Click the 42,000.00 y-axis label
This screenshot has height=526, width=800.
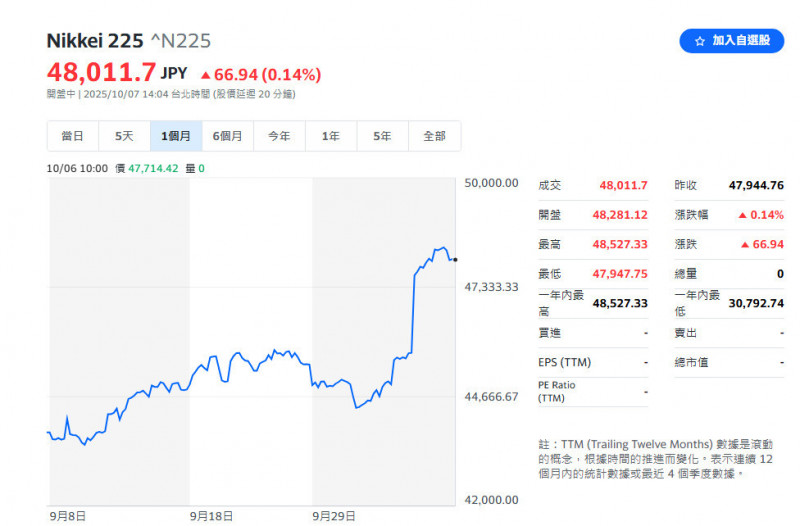click(491, 500)
